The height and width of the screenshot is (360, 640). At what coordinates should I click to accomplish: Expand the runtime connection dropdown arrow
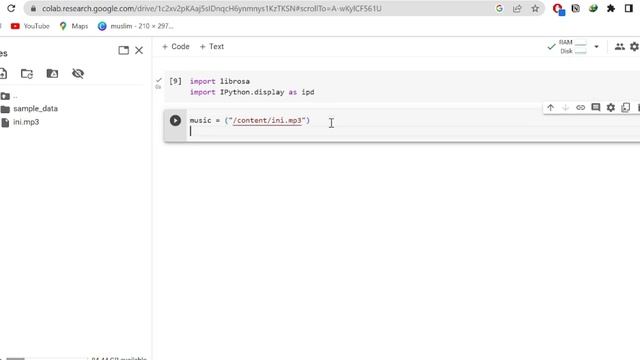(596, 47)
